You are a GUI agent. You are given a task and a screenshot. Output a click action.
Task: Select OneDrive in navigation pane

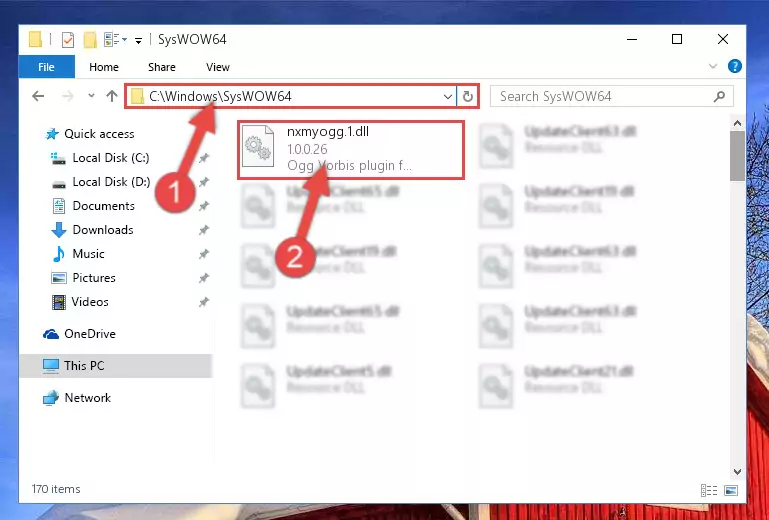pyautogui.click(x=90, y=334)
